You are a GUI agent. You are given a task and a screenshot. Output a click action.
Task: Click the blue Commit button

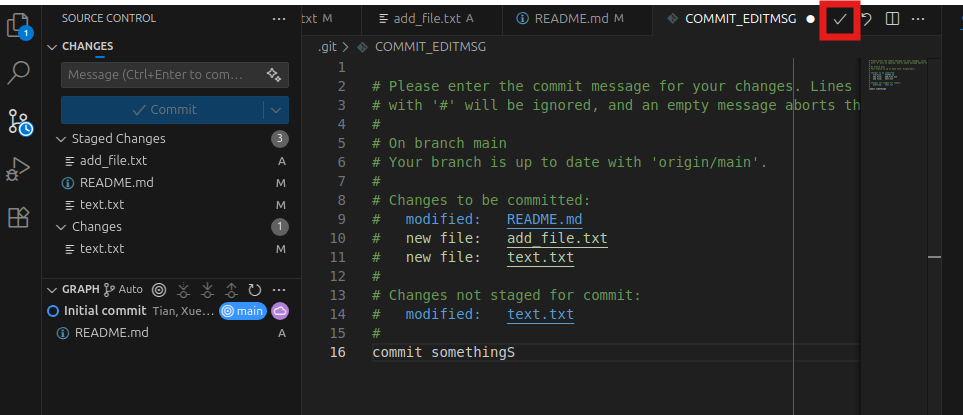pos(163,110)
